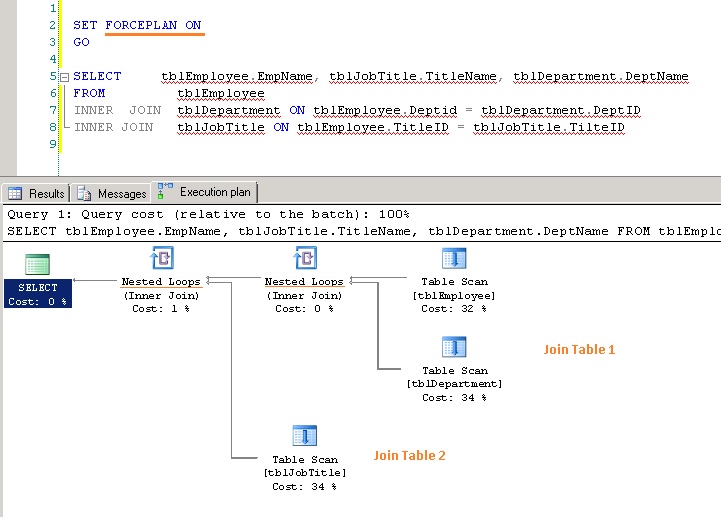Click the Results tab grid icon
This screenshot has height=517, width=721.
16,194
